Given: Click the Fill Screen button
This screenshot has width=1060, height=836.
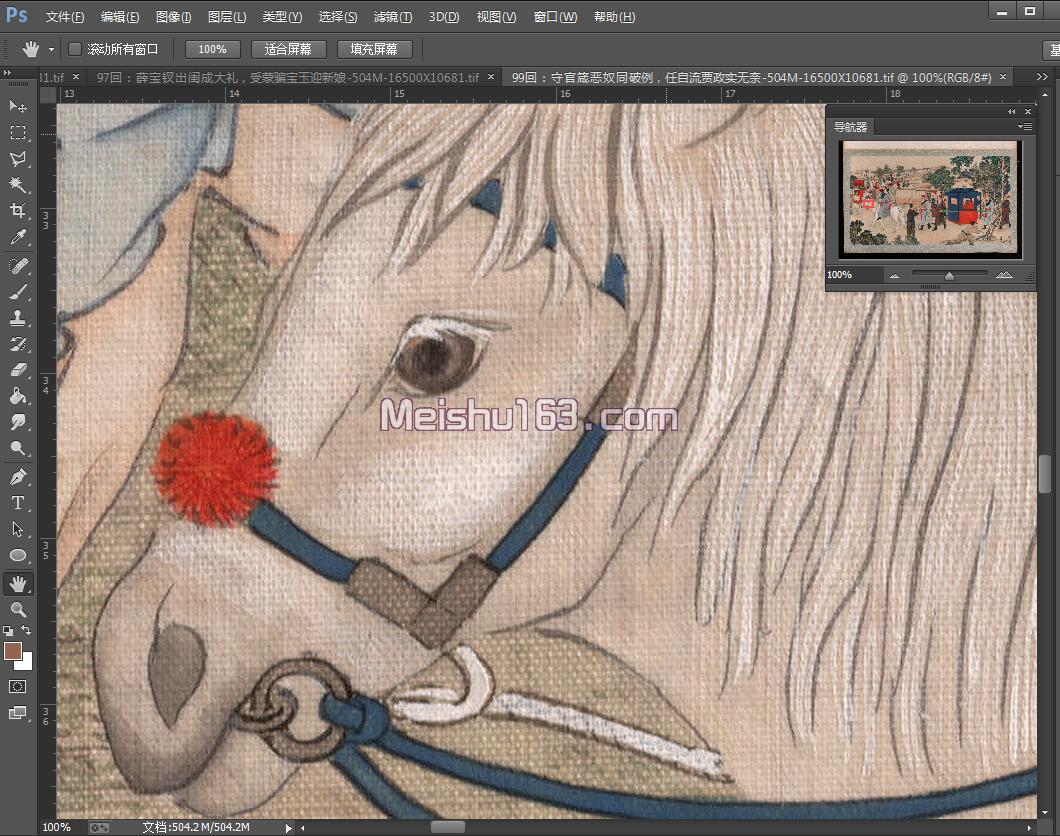Looking at the screenshot, I should click(374, 49).
